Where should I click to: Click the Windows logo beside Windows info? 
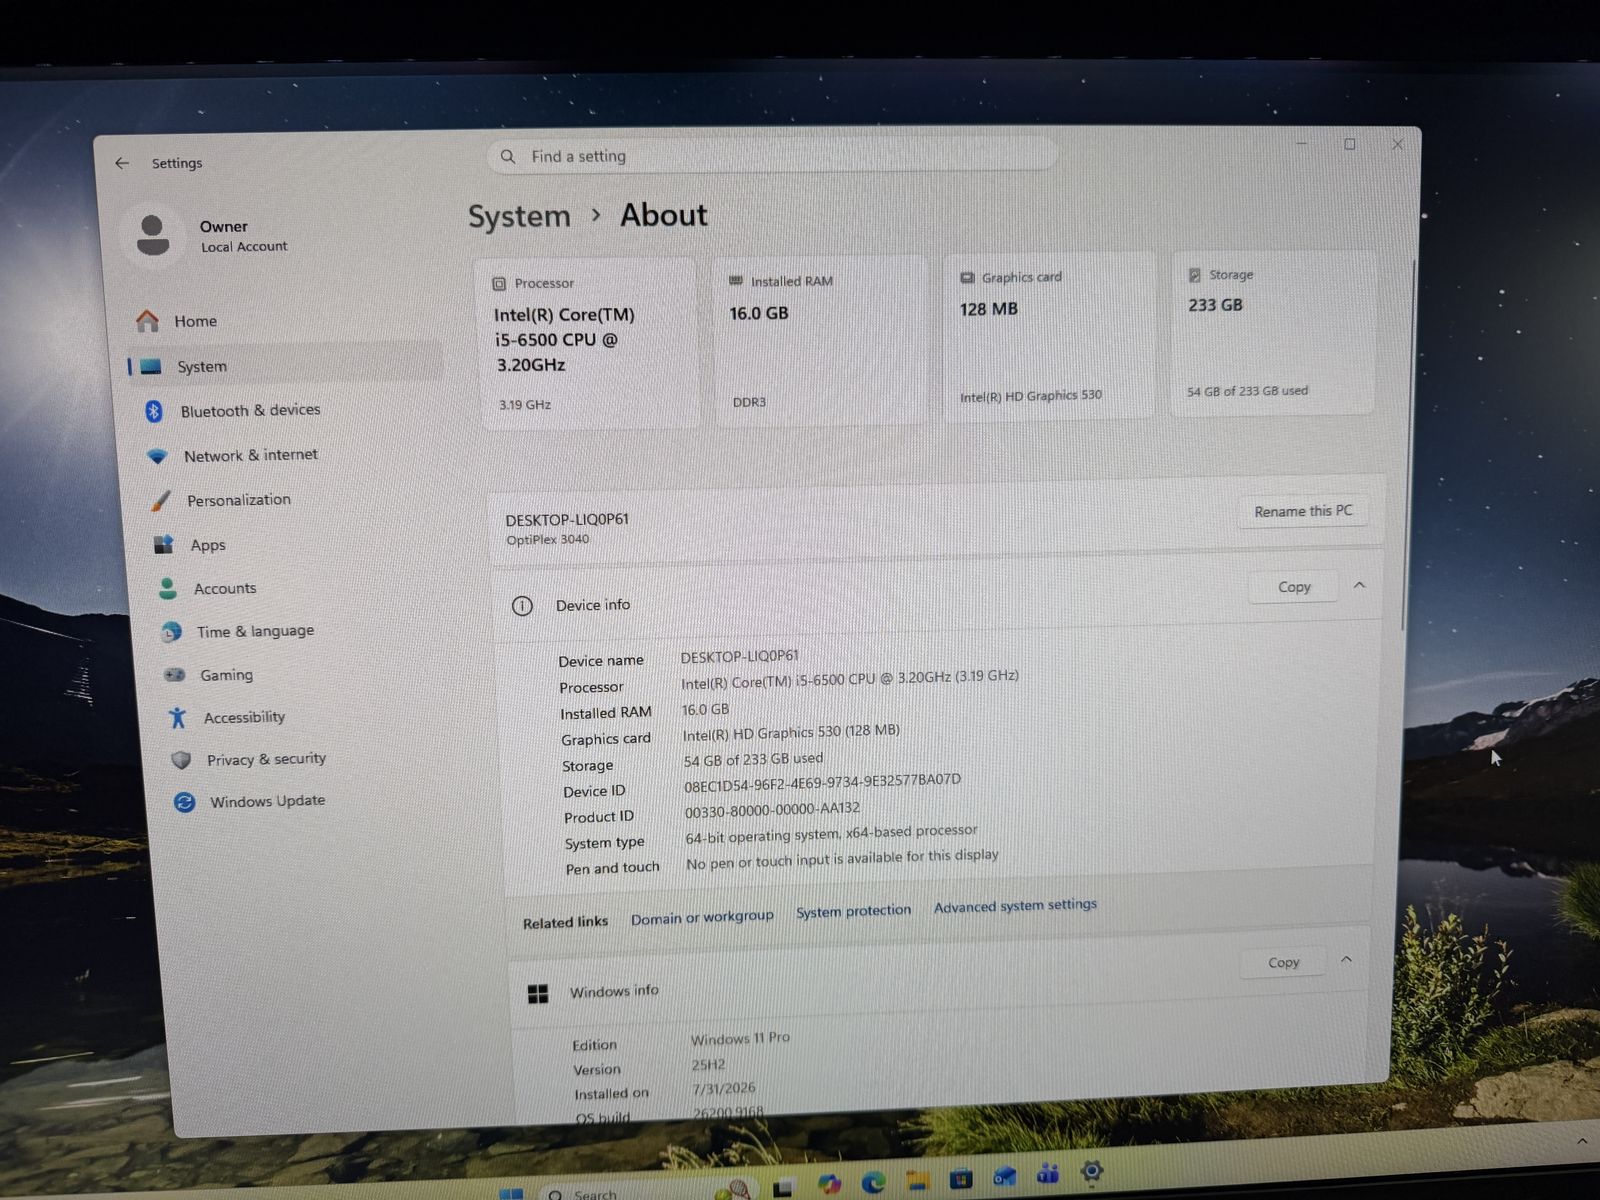[x=538, y=993]
